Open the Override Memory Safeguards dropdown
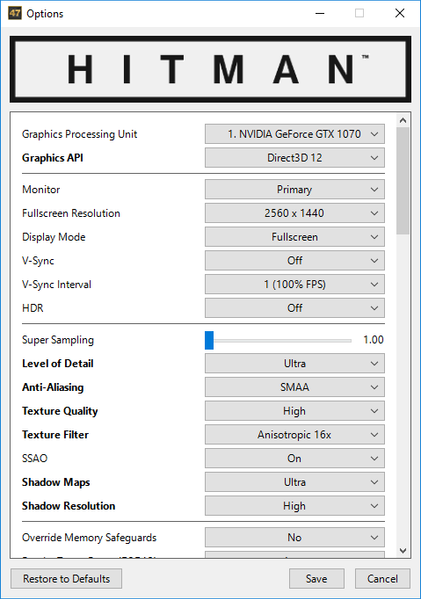 (295, 537)
